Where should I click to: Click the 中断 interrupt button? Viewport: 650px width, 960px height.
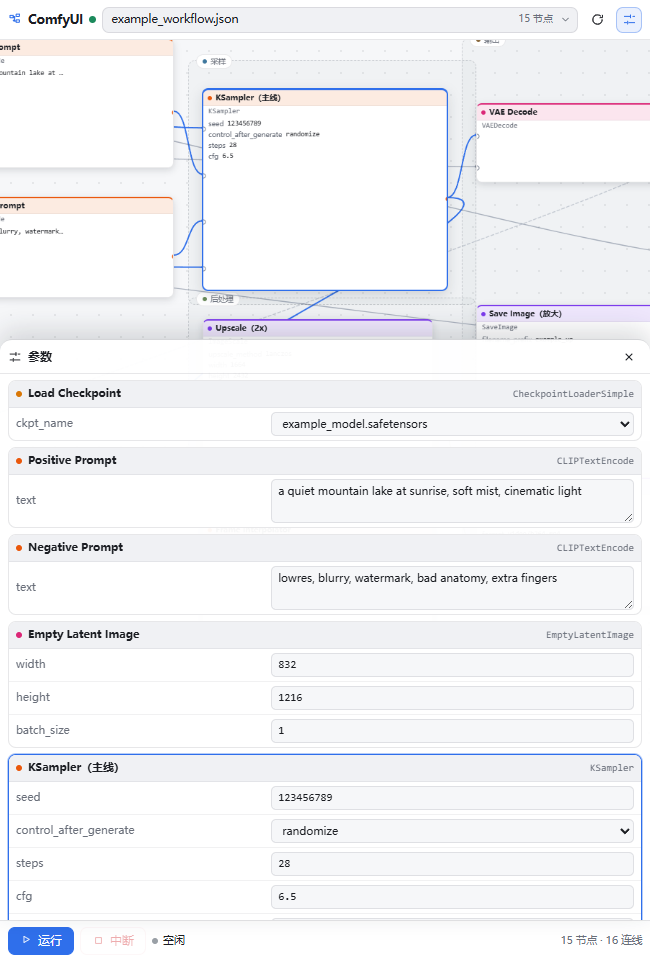pyautogui.click(x=113, y=940)
